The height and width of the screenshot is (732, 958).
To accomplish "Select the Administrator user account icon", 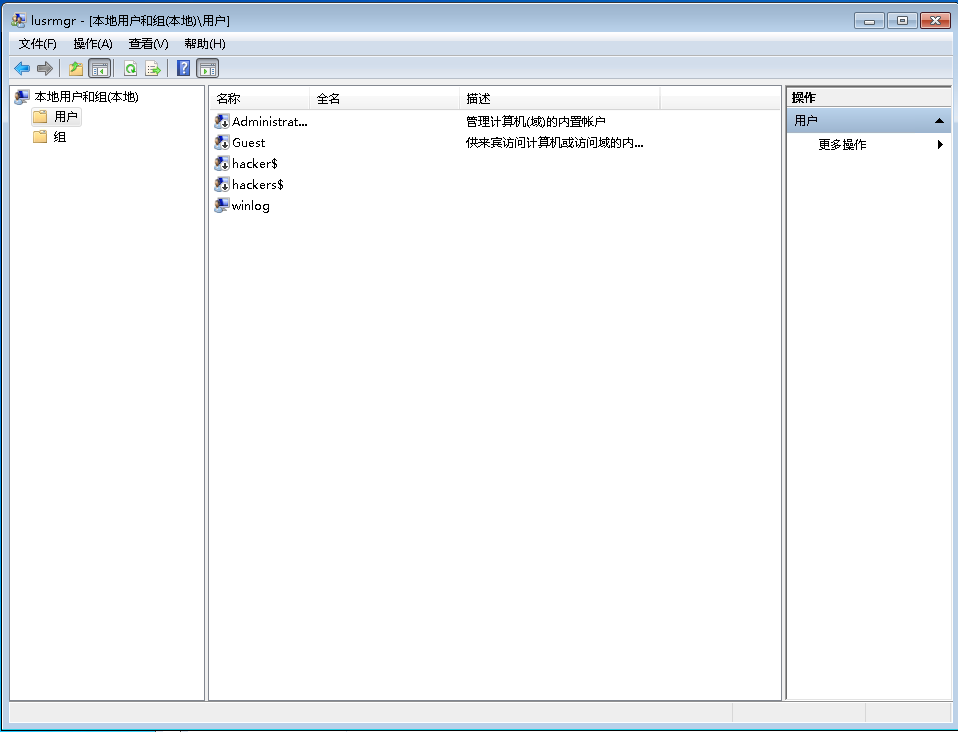I will tap(222, 122).
